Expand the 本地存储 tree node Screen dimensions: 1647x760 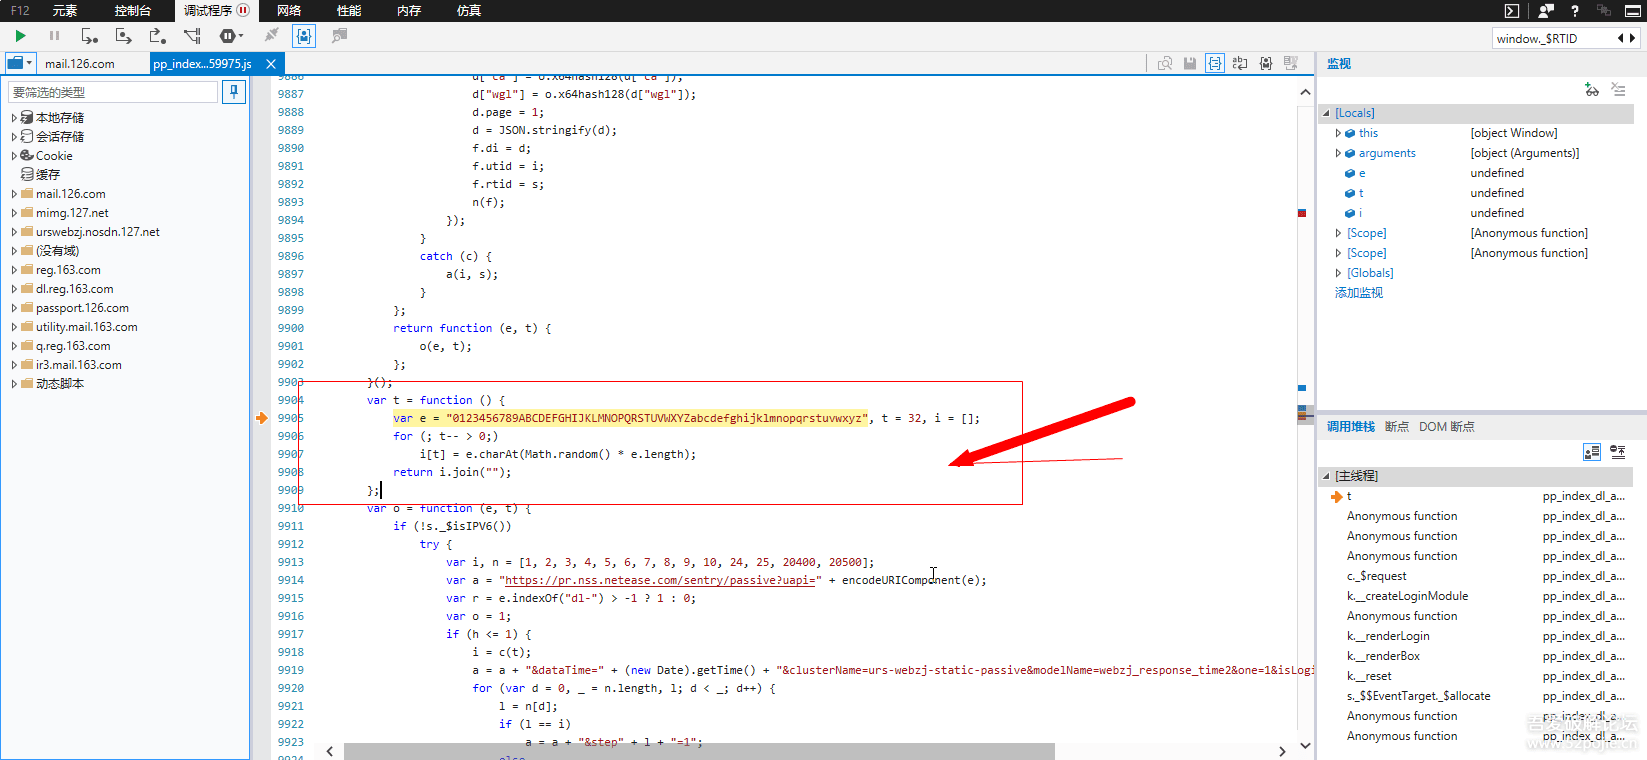pos(14,118)
